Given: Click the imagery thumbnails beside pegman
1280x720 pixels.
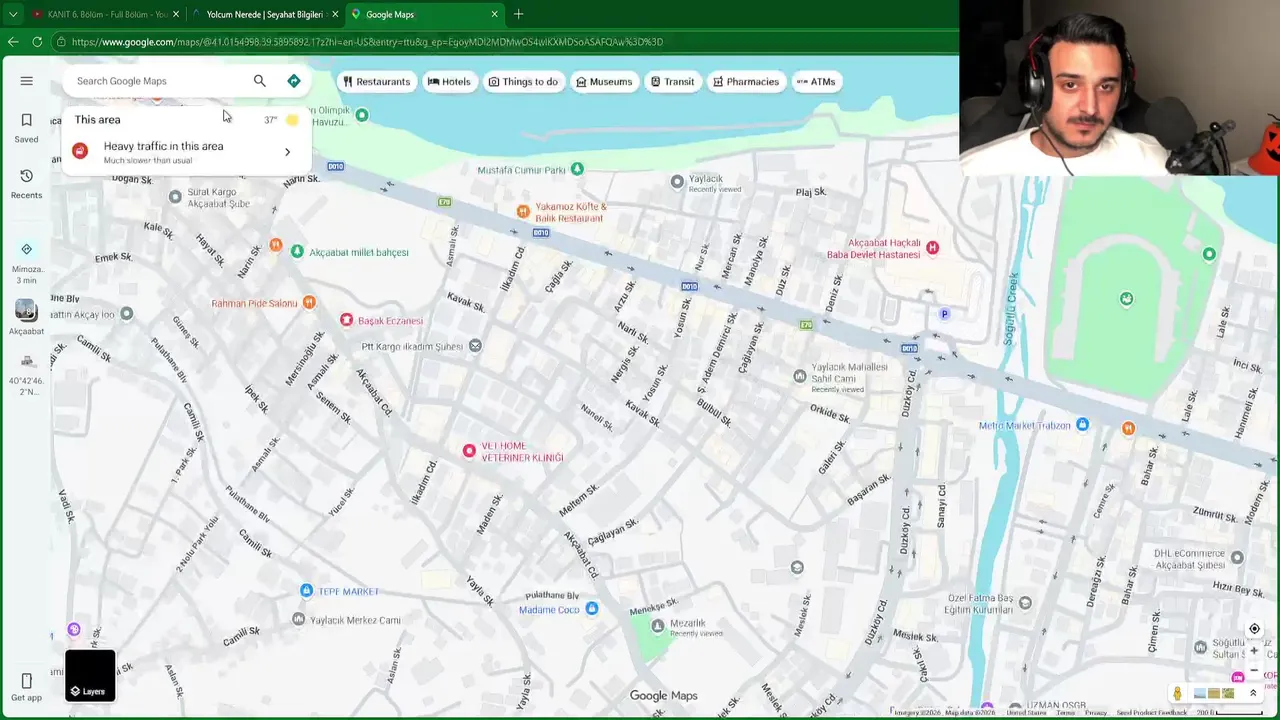Looking at the screenshot, I should (1214, 693).
